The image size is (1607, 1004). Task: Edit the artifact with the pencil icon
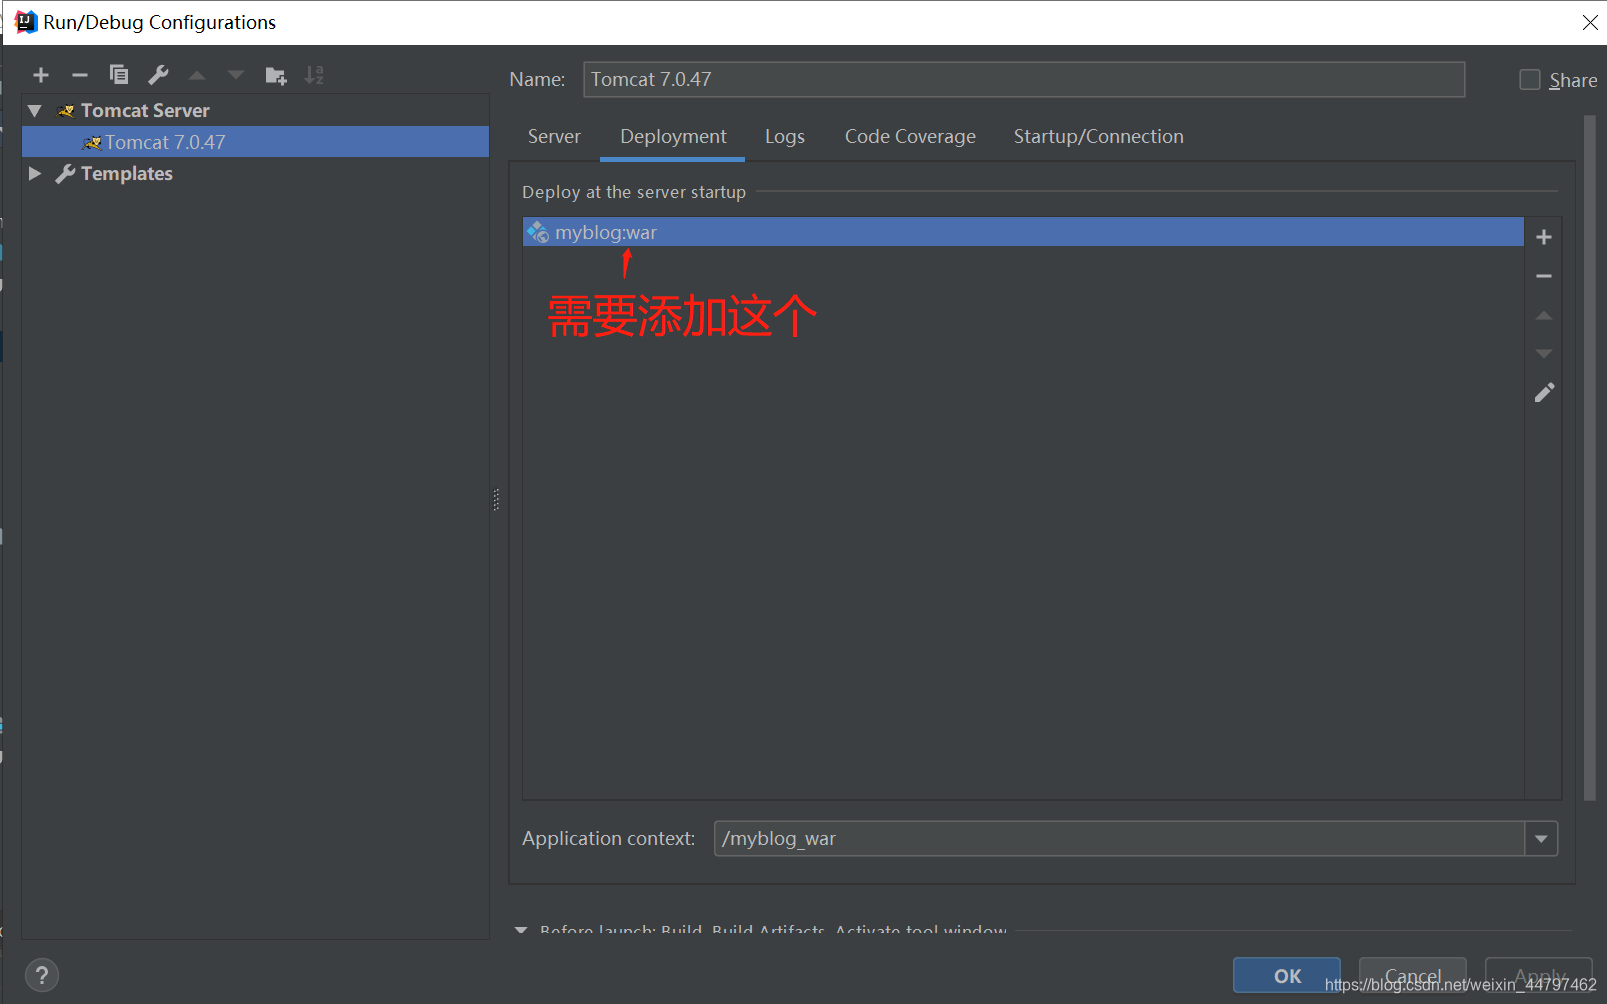coord(1544,393)
